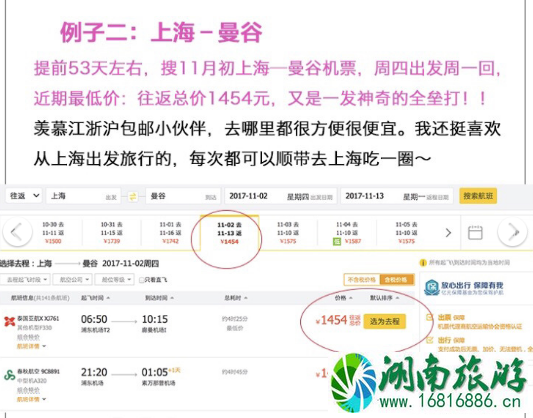This screenshot has height=418, width=533.
Task: Click the departure city field 上海
Action: coord(83,196)
